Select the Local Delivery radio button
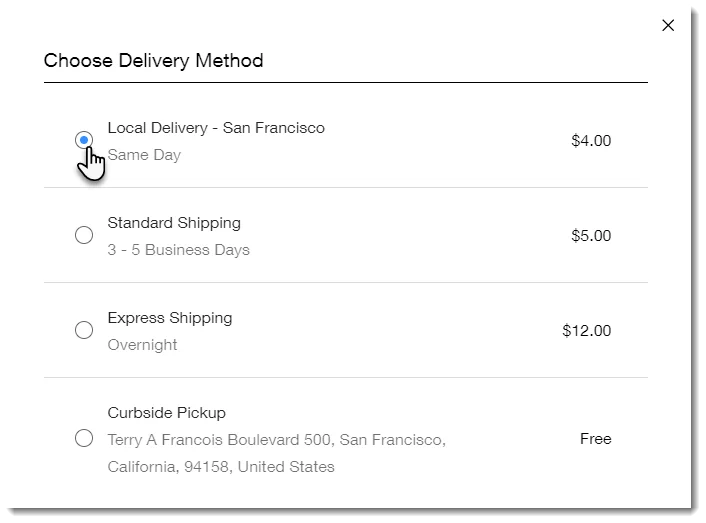This screenshot has height=523, width=706. coord(84,140)
